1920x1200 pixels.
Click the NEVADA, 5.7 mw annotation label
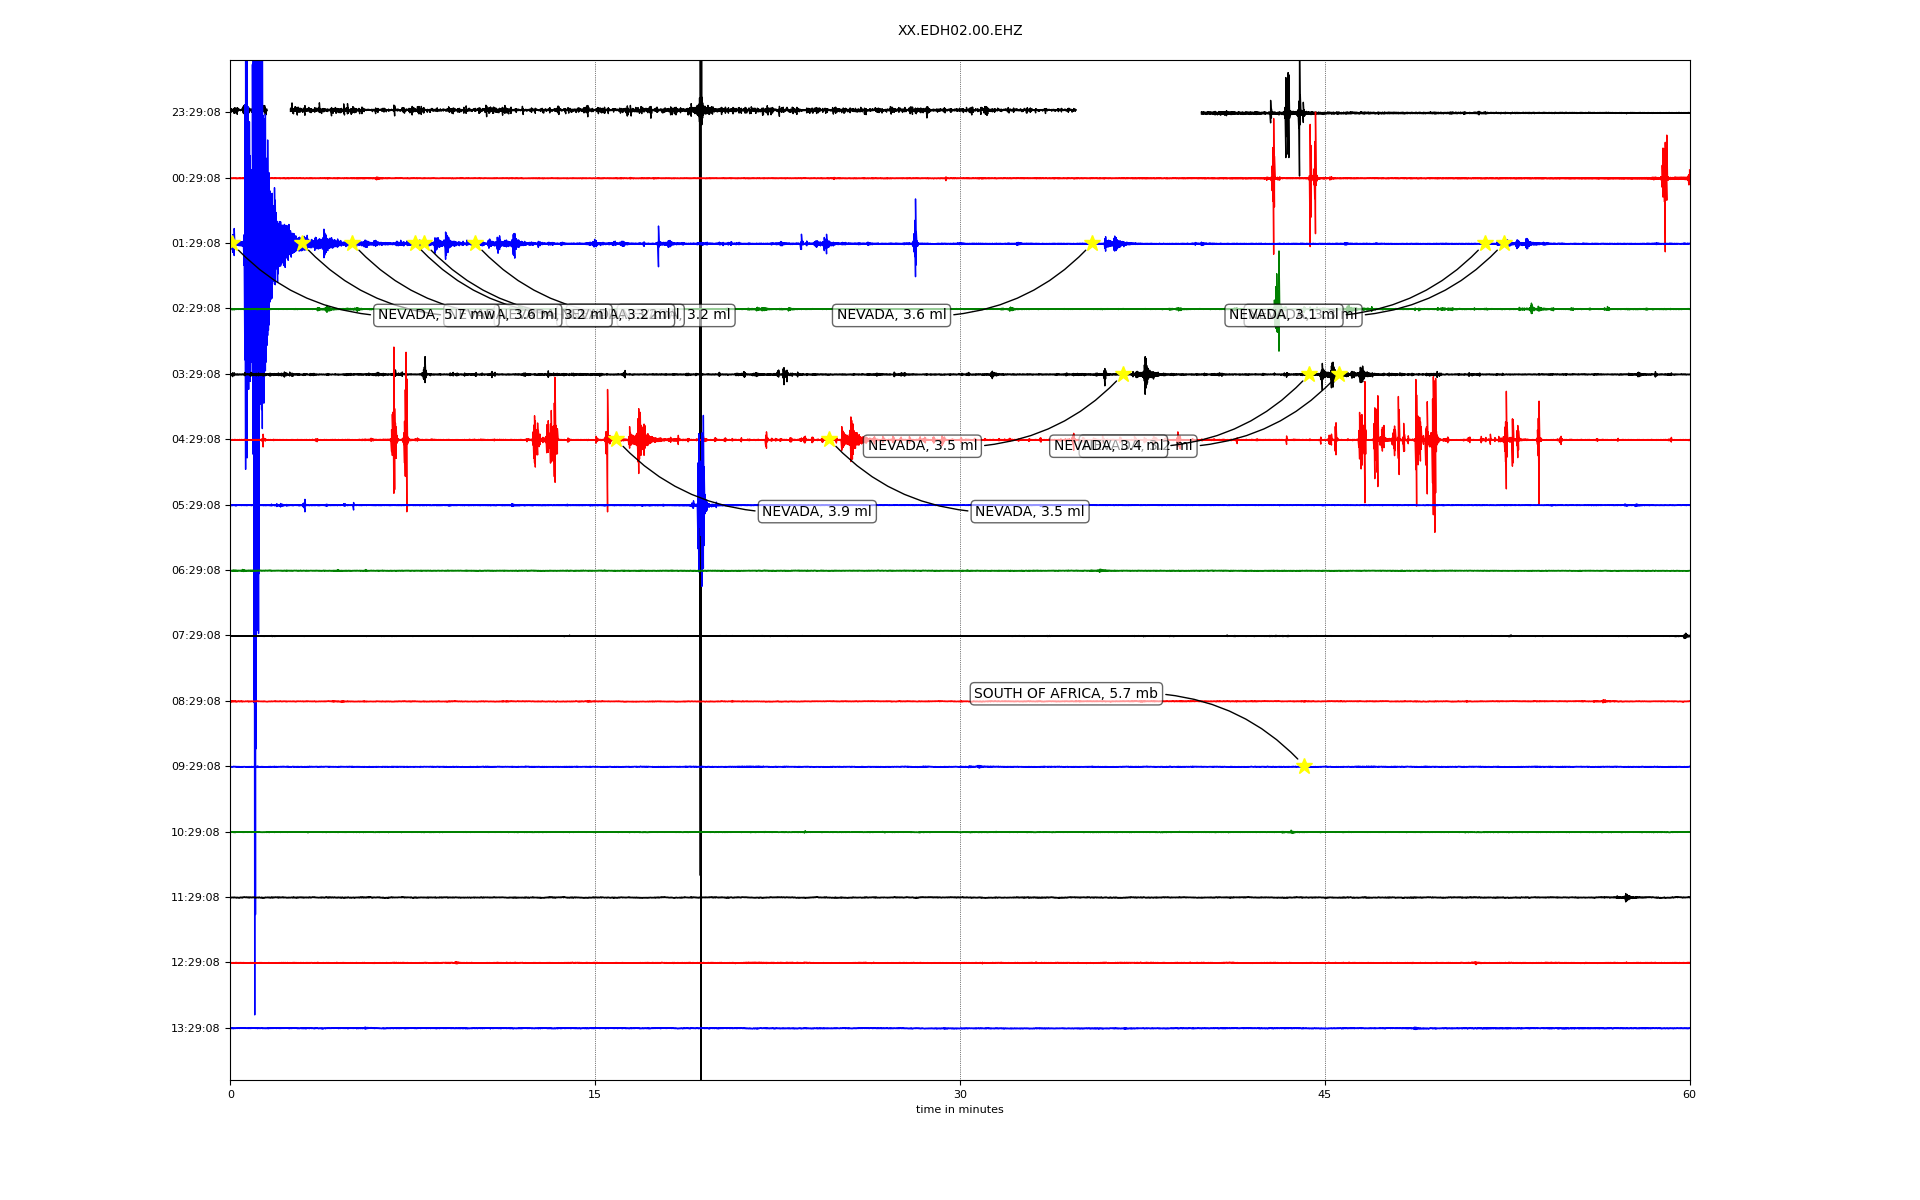(420, 315)
